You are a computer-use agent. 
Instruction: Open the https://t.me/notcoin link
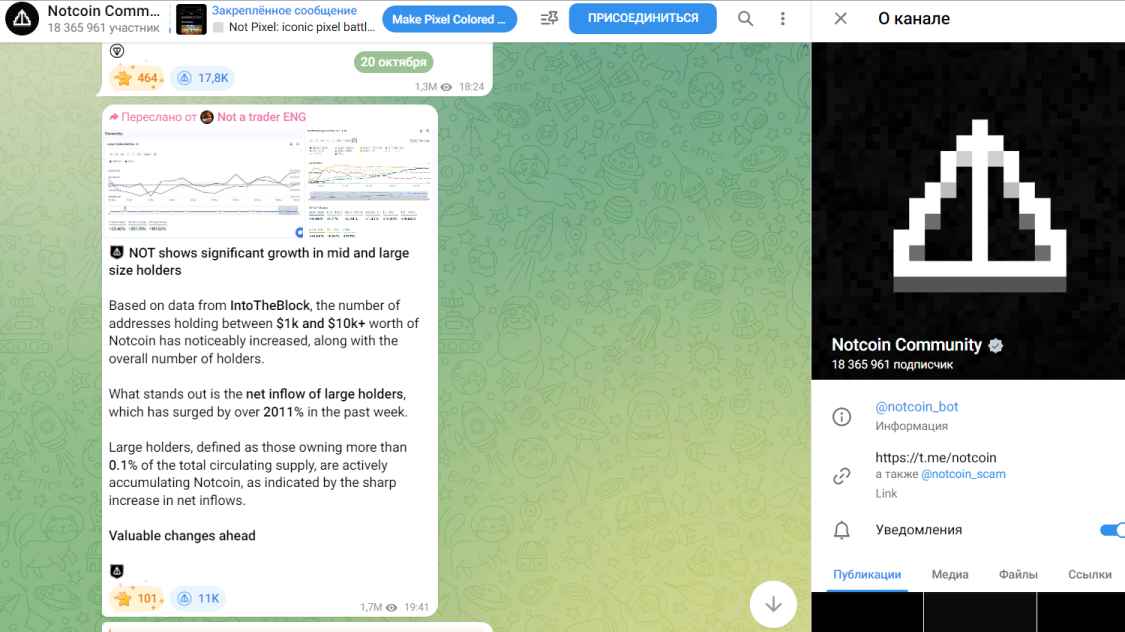(x=936, y=458)
